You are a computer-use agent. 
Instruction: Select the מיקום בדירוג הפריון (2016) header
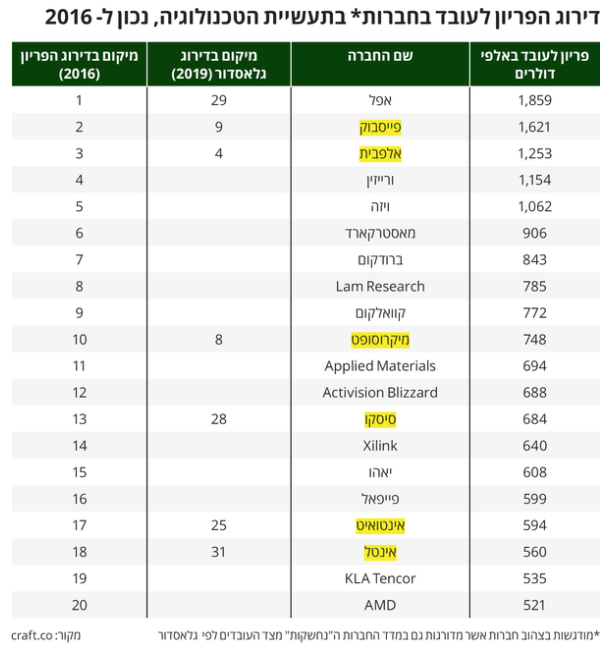[79, 64]
